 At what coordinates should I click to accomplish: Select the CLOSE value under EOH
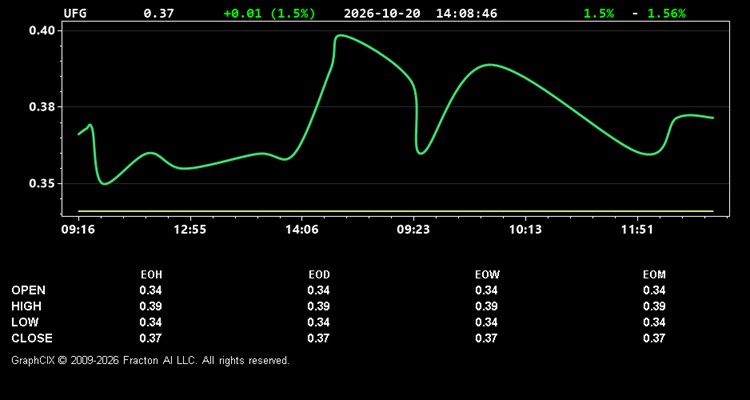pyautogui.click(x=151, y=338)
